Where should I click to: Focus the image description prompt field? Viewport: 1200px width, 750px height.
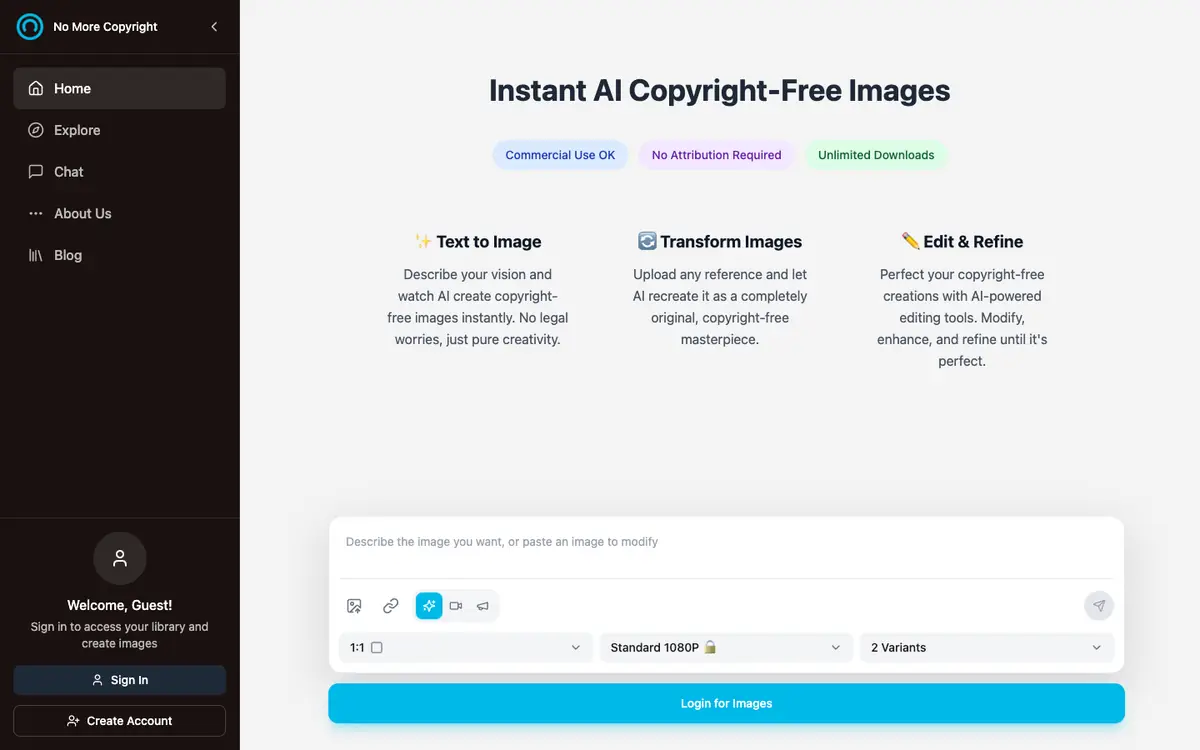727,548
